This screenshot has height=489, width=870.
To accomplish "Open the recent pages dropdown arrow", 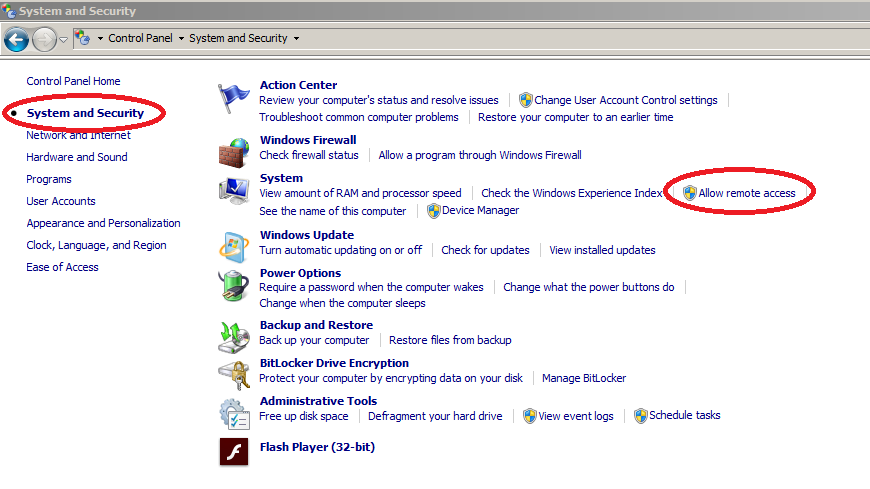I will (64, 39).
